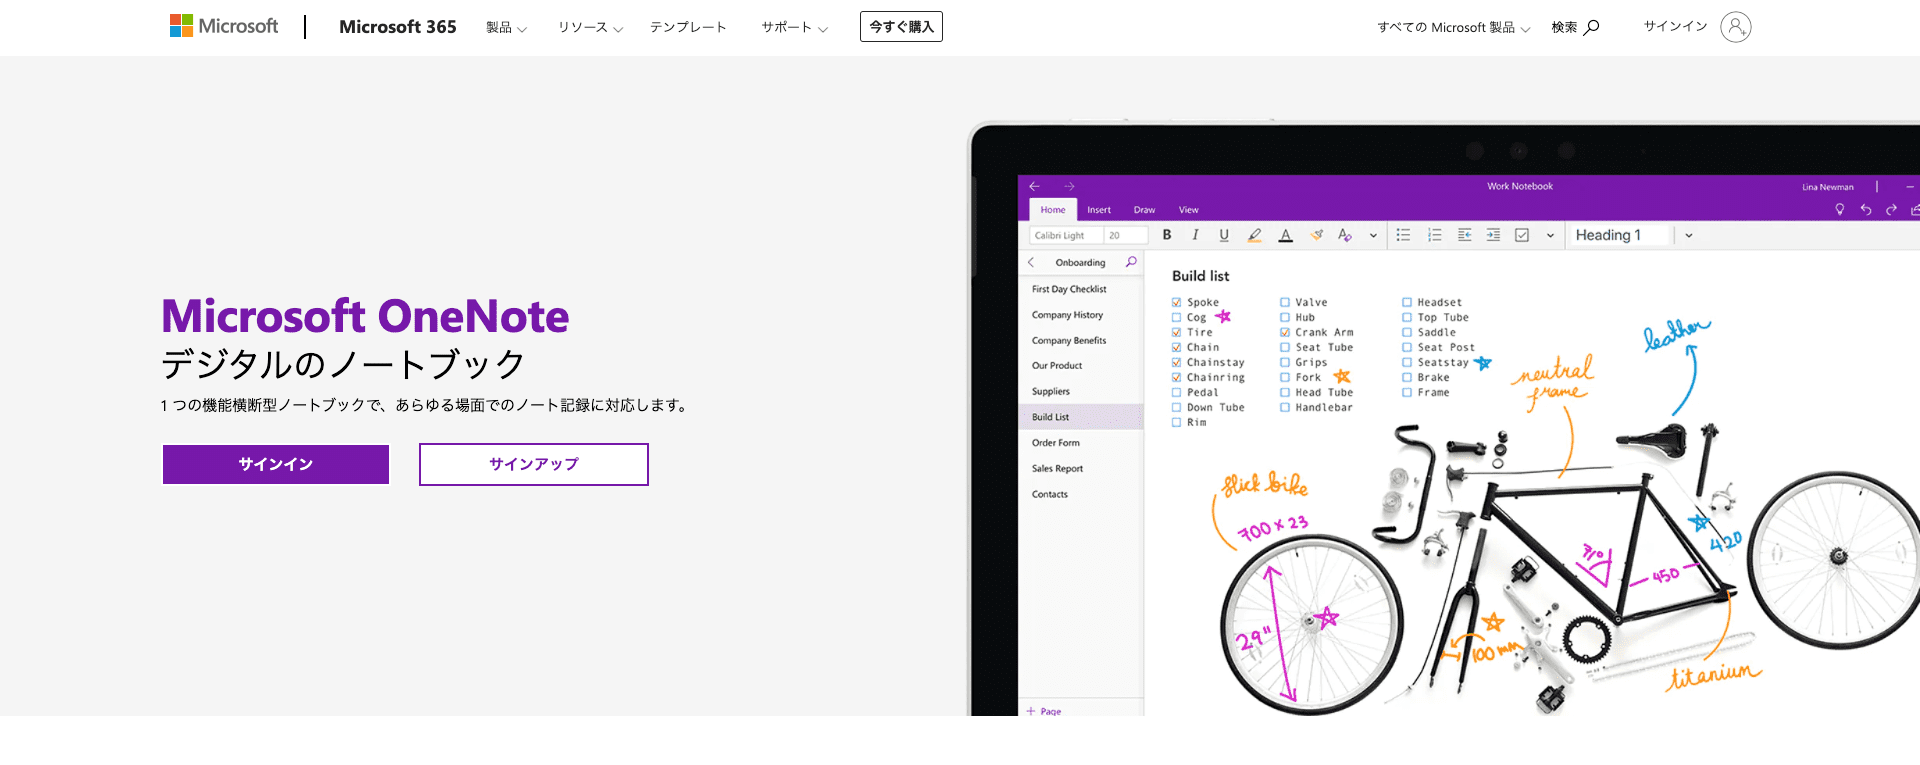This screenshot has width=1920, height=765.
Task: Increase the indent level
Action: pyautogui.click(x=1493, y=235)
